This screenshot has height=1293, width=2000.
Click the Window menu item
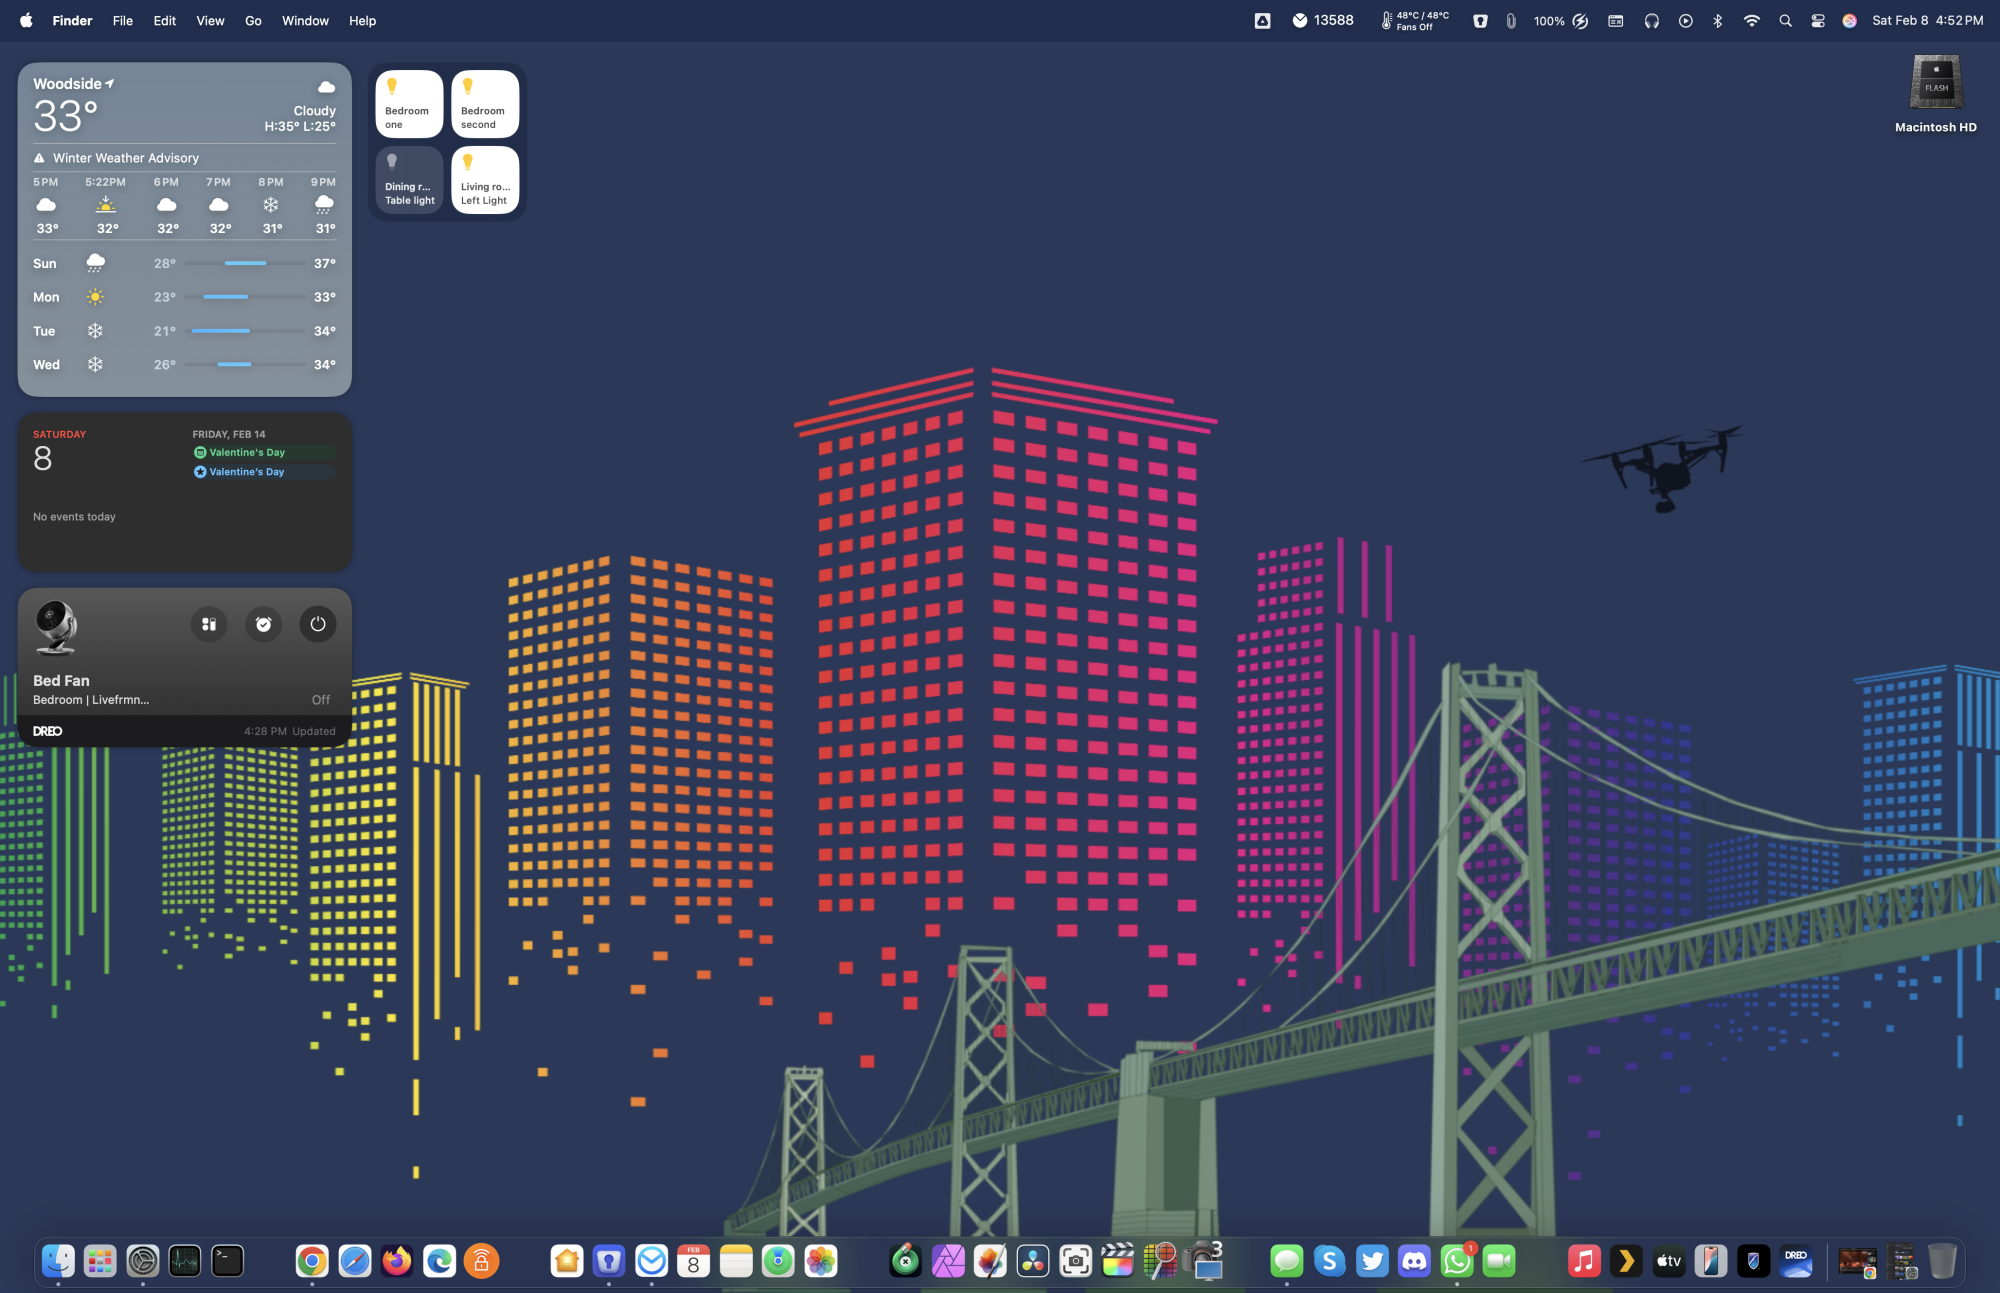point(305,20)
